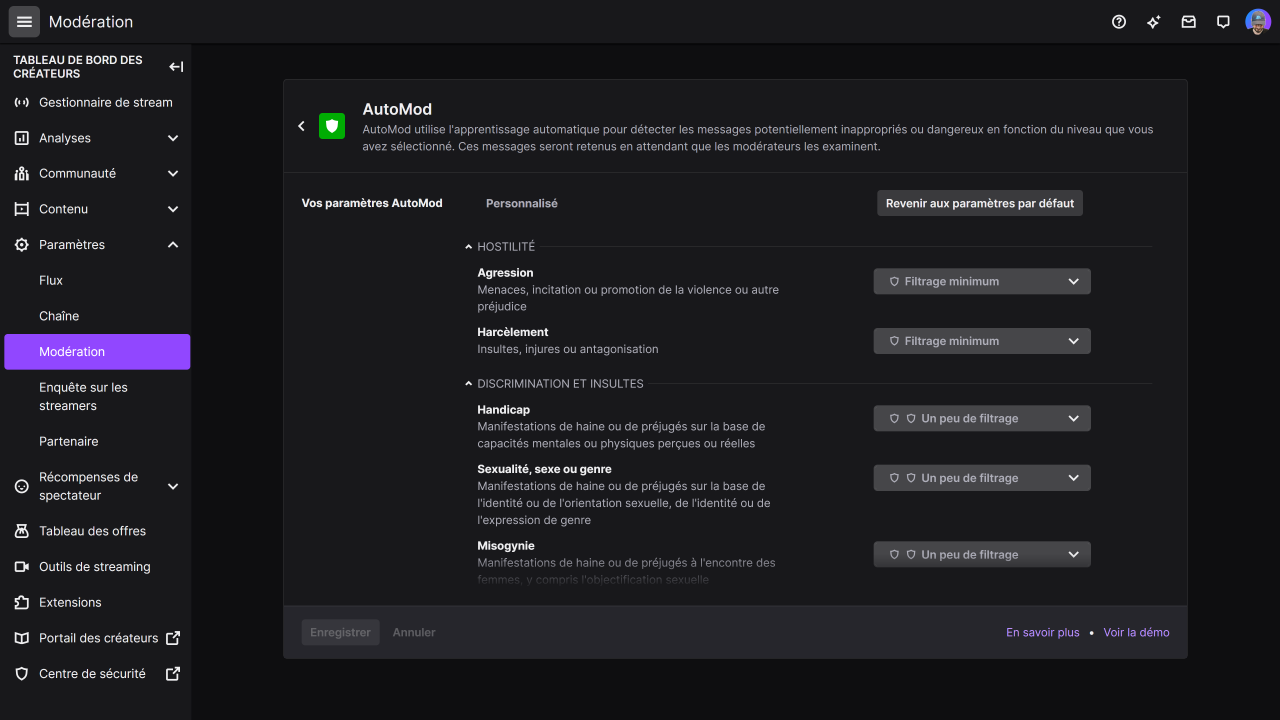Open the inbox mail icon
Image resolution: width=1280 pixels, height=720 pixels.
pos(1188,22)
